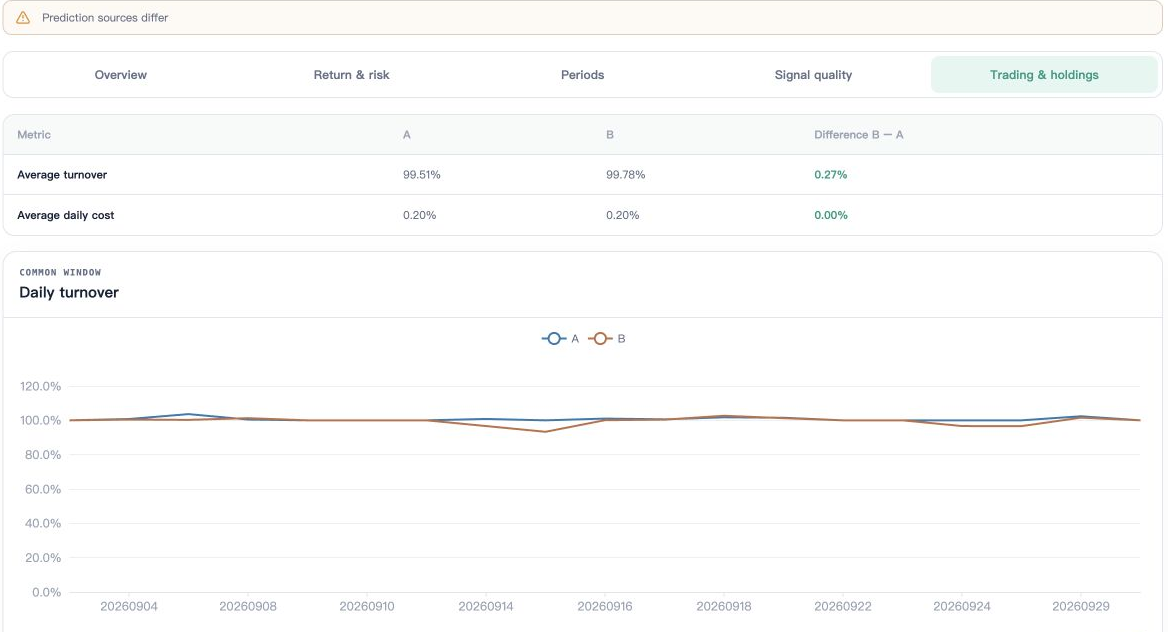
Task: Click the 80.0% y-axis label
Action: point(42,455)
